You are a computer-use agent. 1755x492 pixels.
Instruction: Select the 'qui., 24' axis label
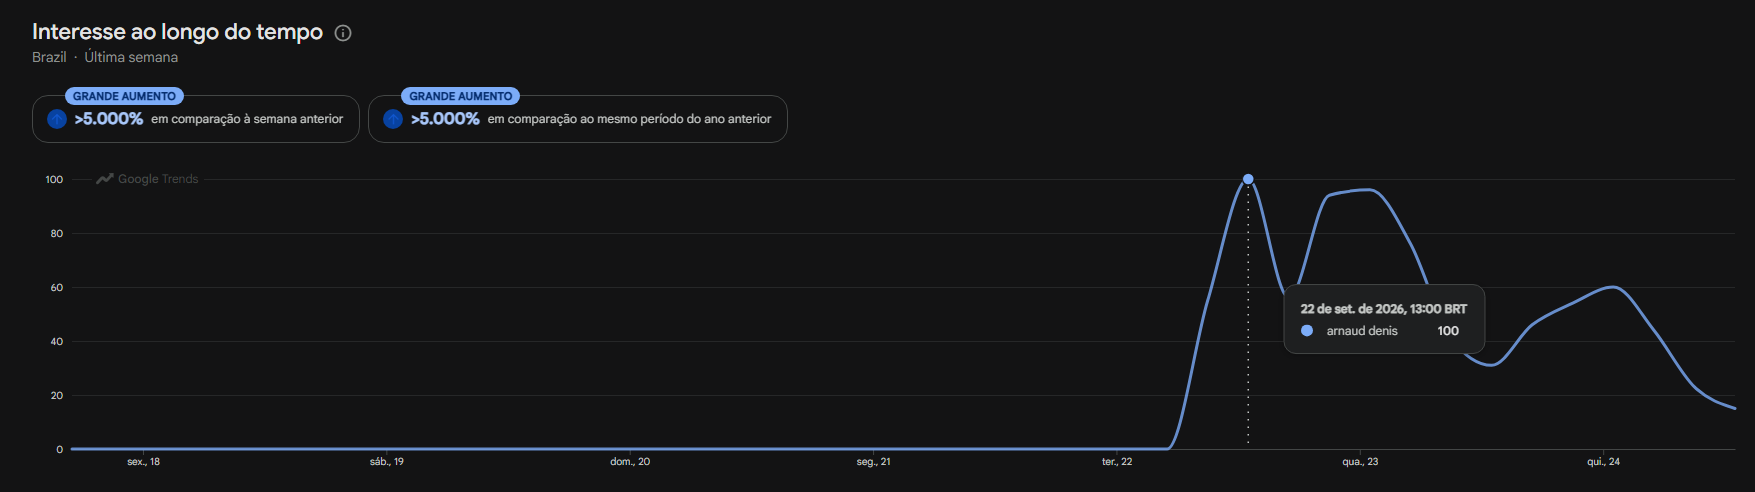1604,462
